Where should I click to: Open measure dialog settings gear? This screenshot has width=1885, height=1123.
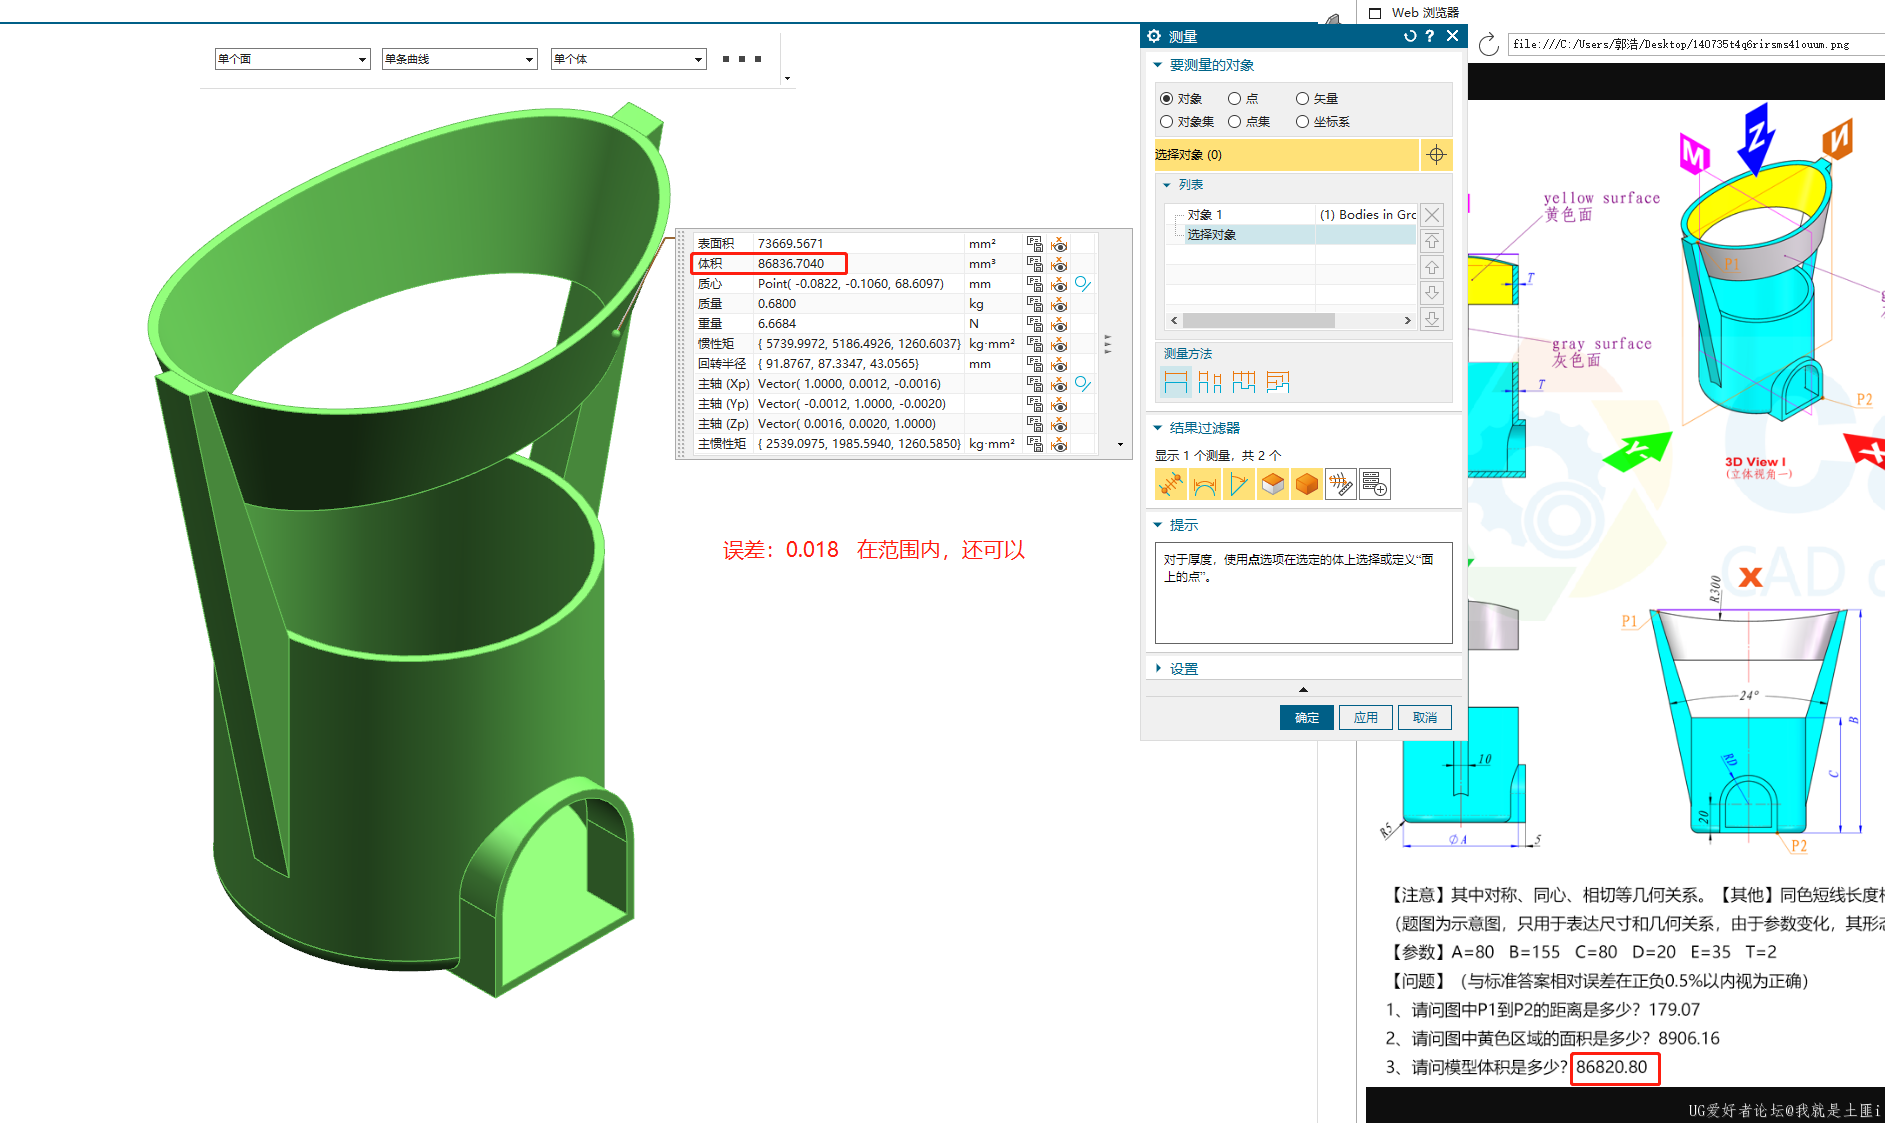coord(1154,36)
